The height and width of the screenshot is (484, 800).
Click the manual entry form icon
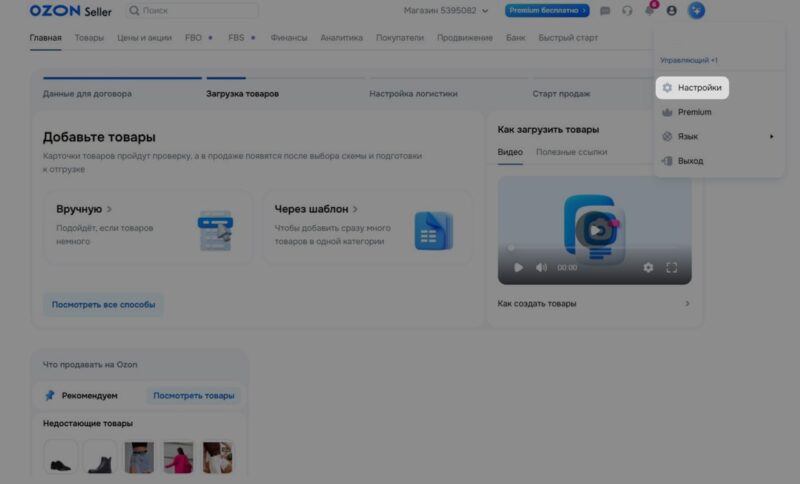coord(216,231)
